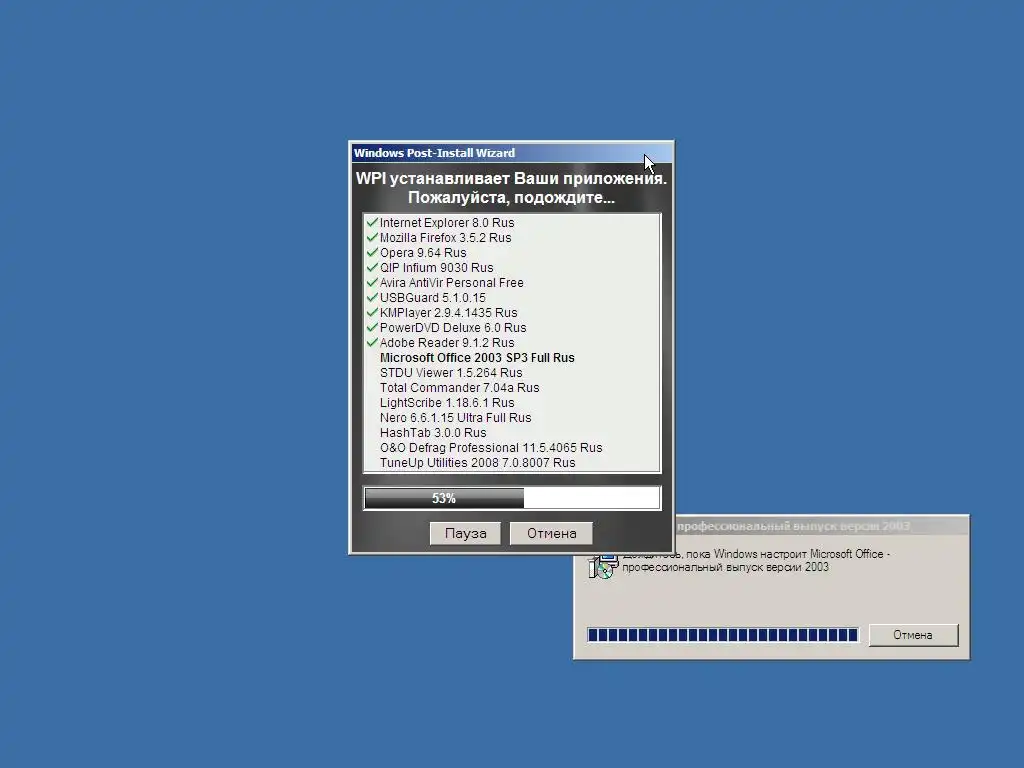1024x768 pixels.
Task: Click the checkmark beside Mozilla Firefox 3.5.2 Rus
Action: click(x=372, y=237)
